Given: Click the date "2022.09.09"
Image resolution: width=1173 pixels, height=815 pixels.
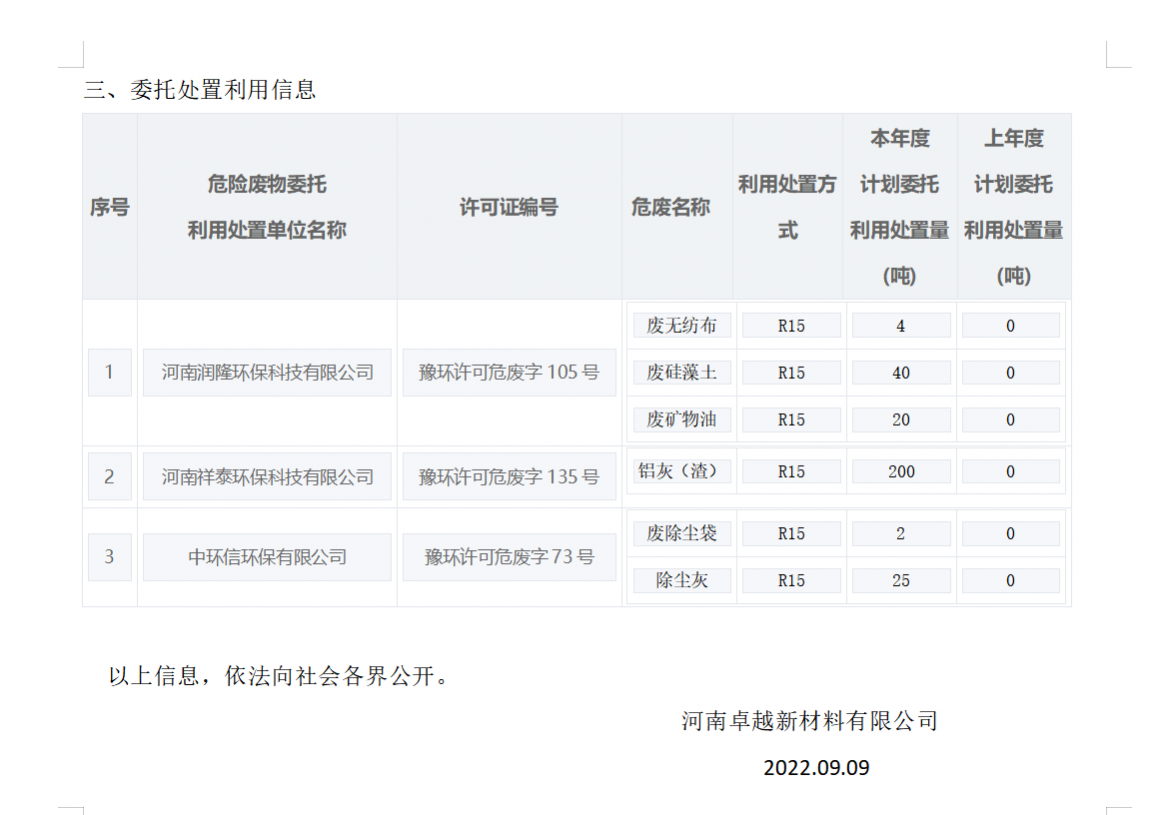Looking at the screenshot, I should (816, 768).
